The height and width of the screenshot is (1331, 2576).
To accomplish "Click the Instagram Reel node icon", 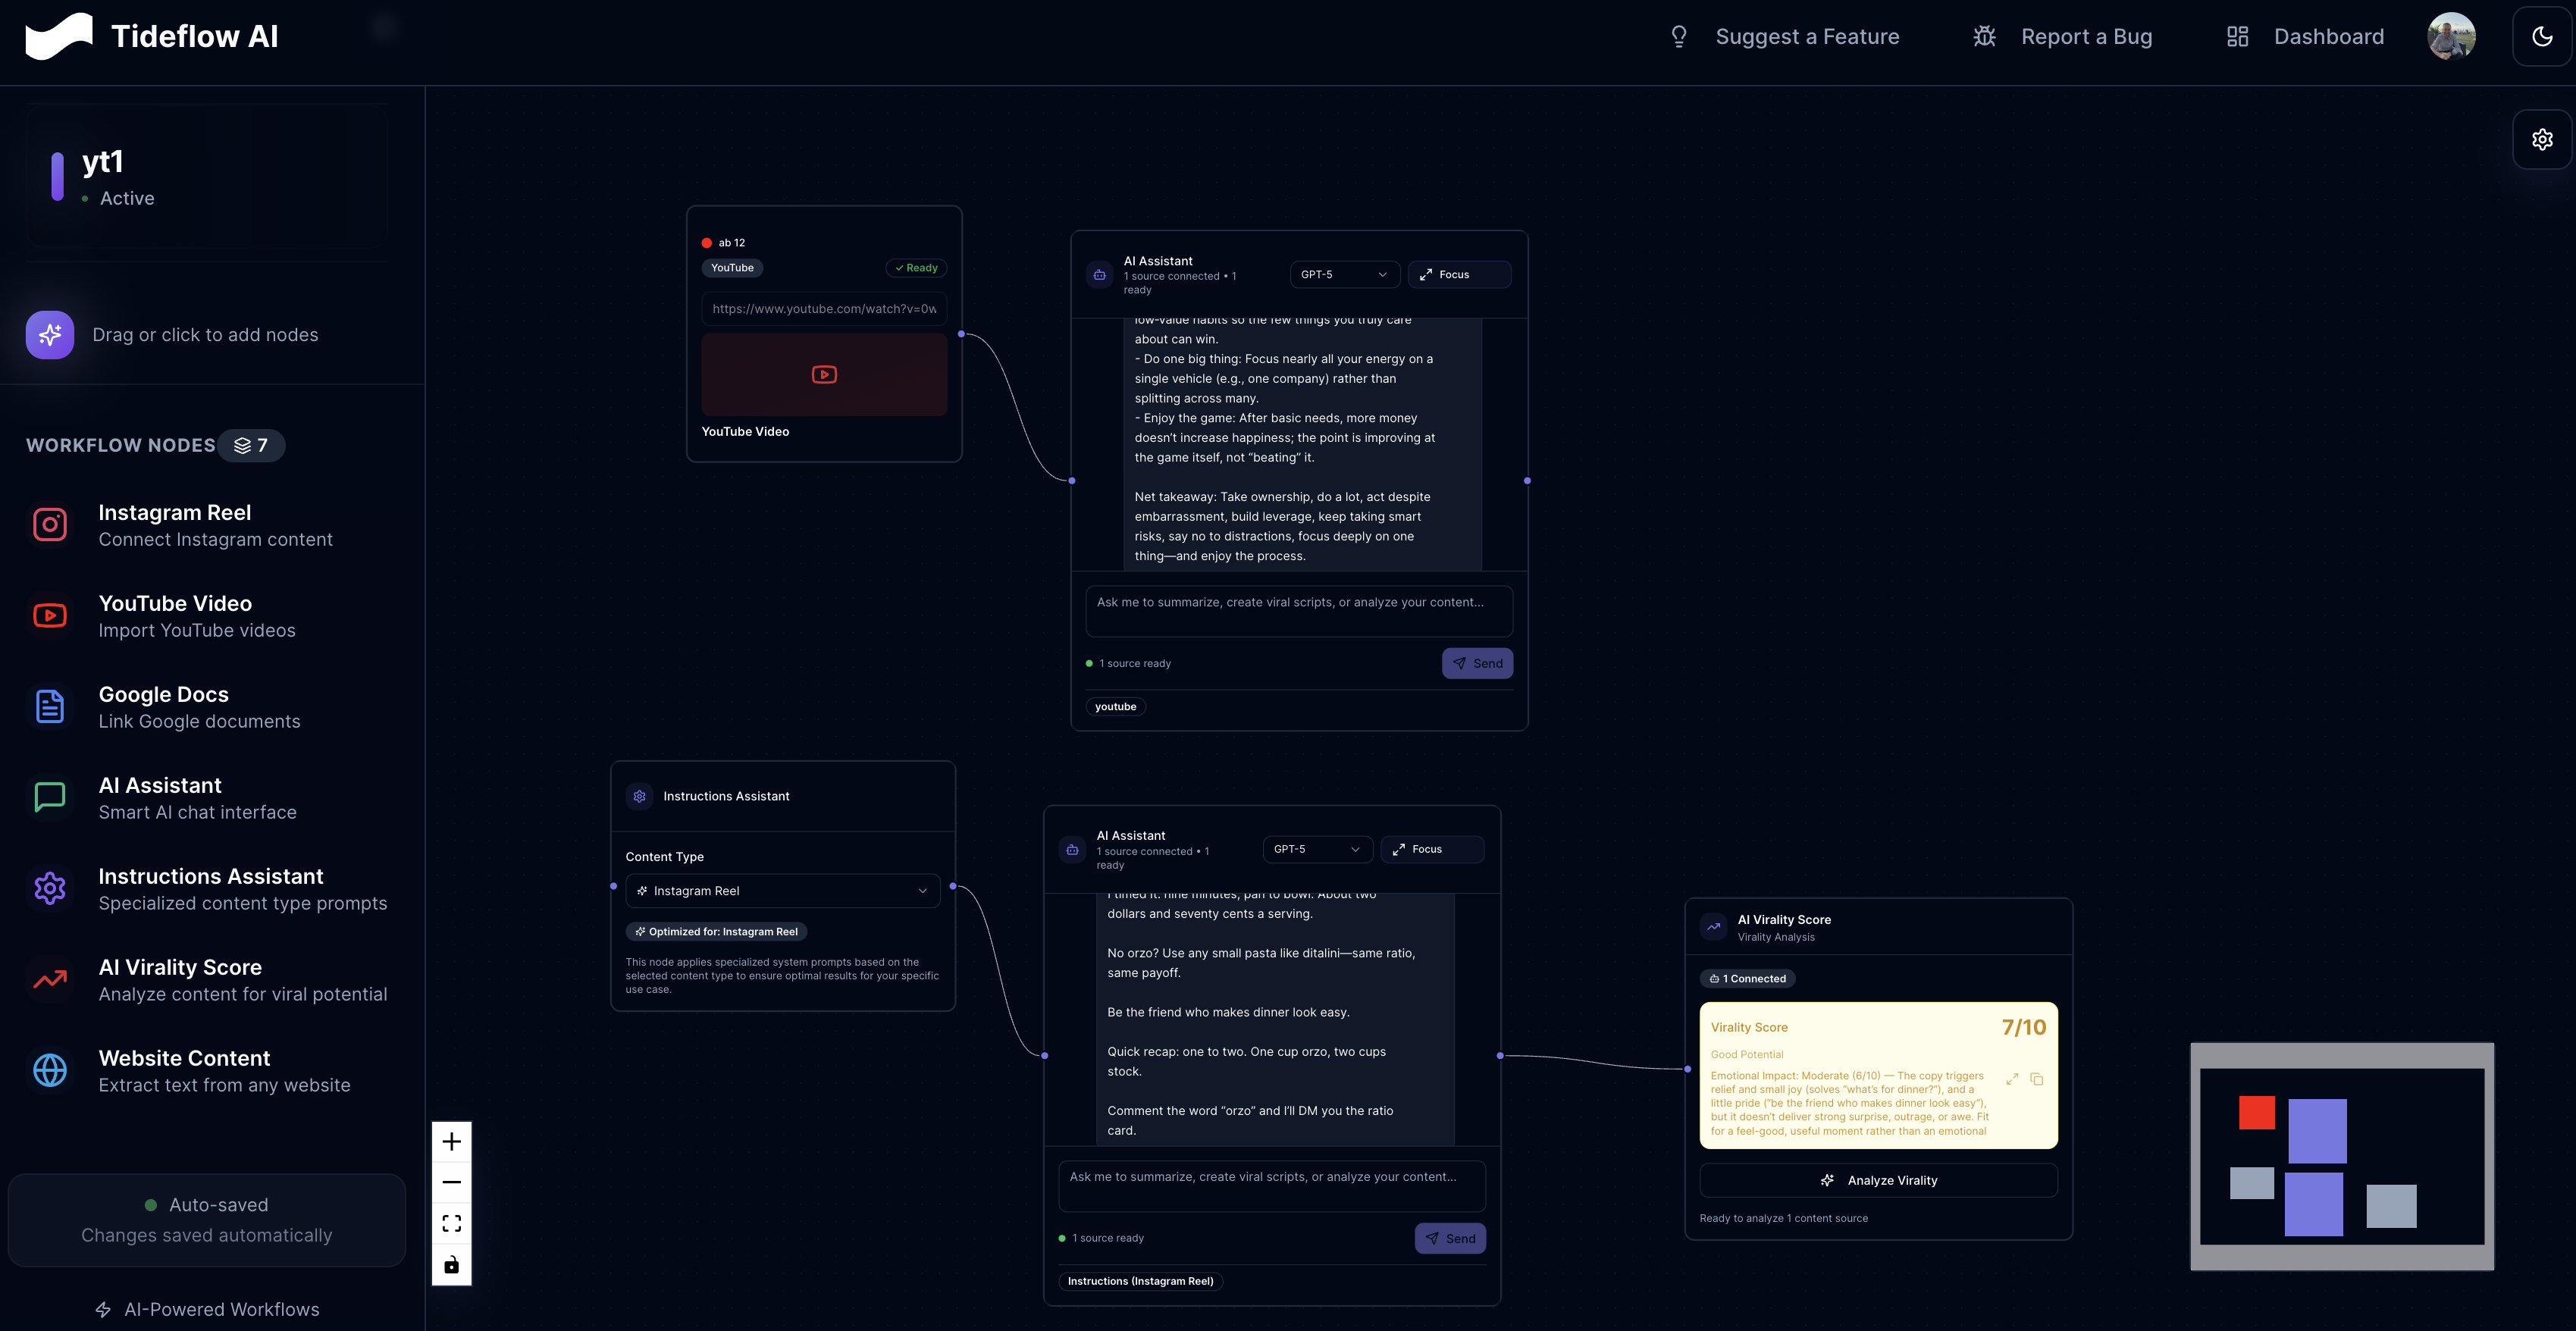I will click(x=50, y=525).
